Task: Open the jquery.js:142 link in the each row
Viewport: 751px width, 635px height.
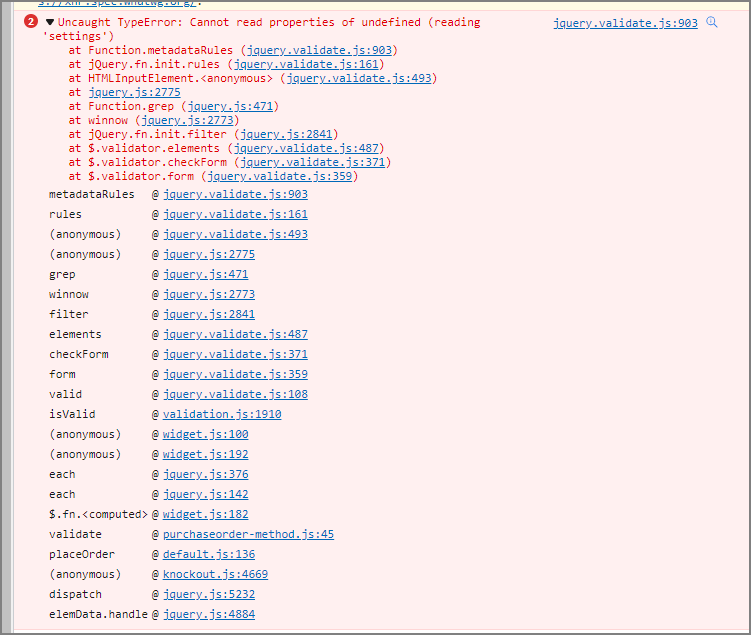Action: 205,494
